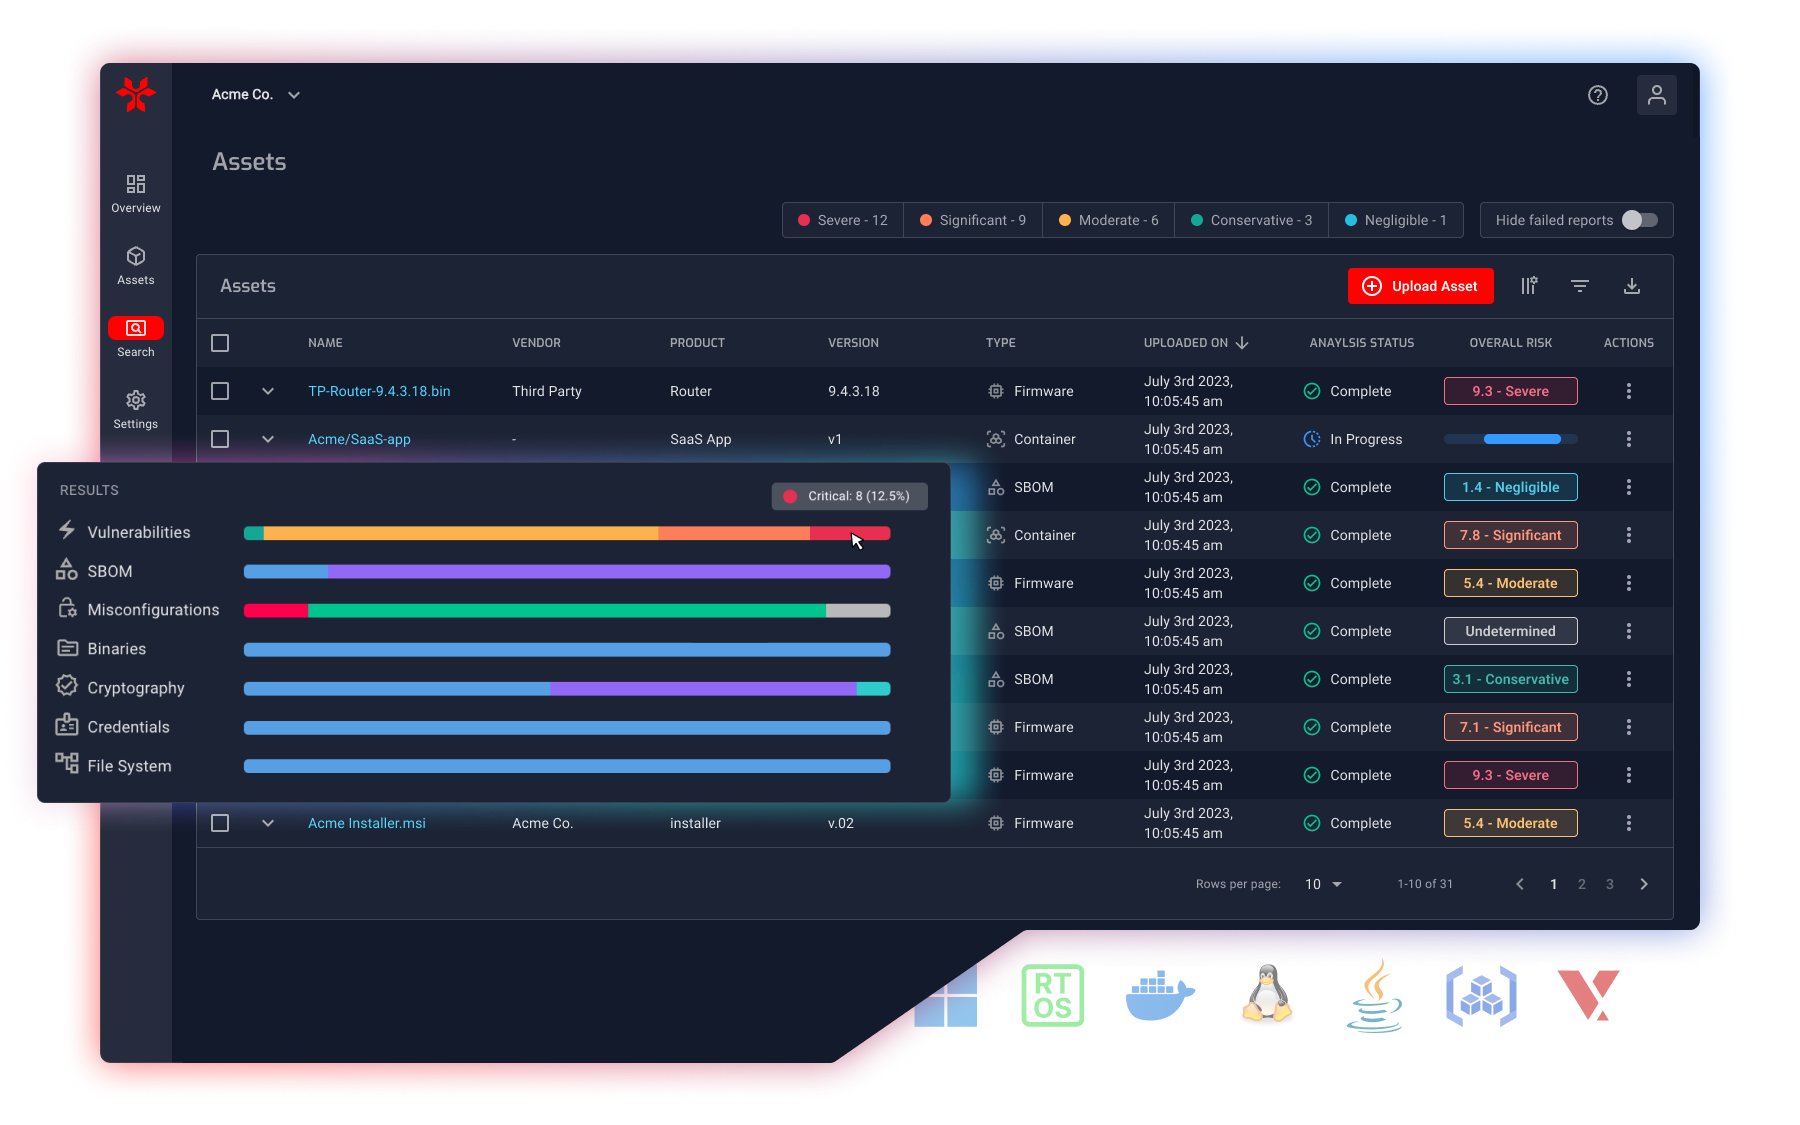
Task: Open actions menu for 7.8 Significant row
Action: [1629, 535]
